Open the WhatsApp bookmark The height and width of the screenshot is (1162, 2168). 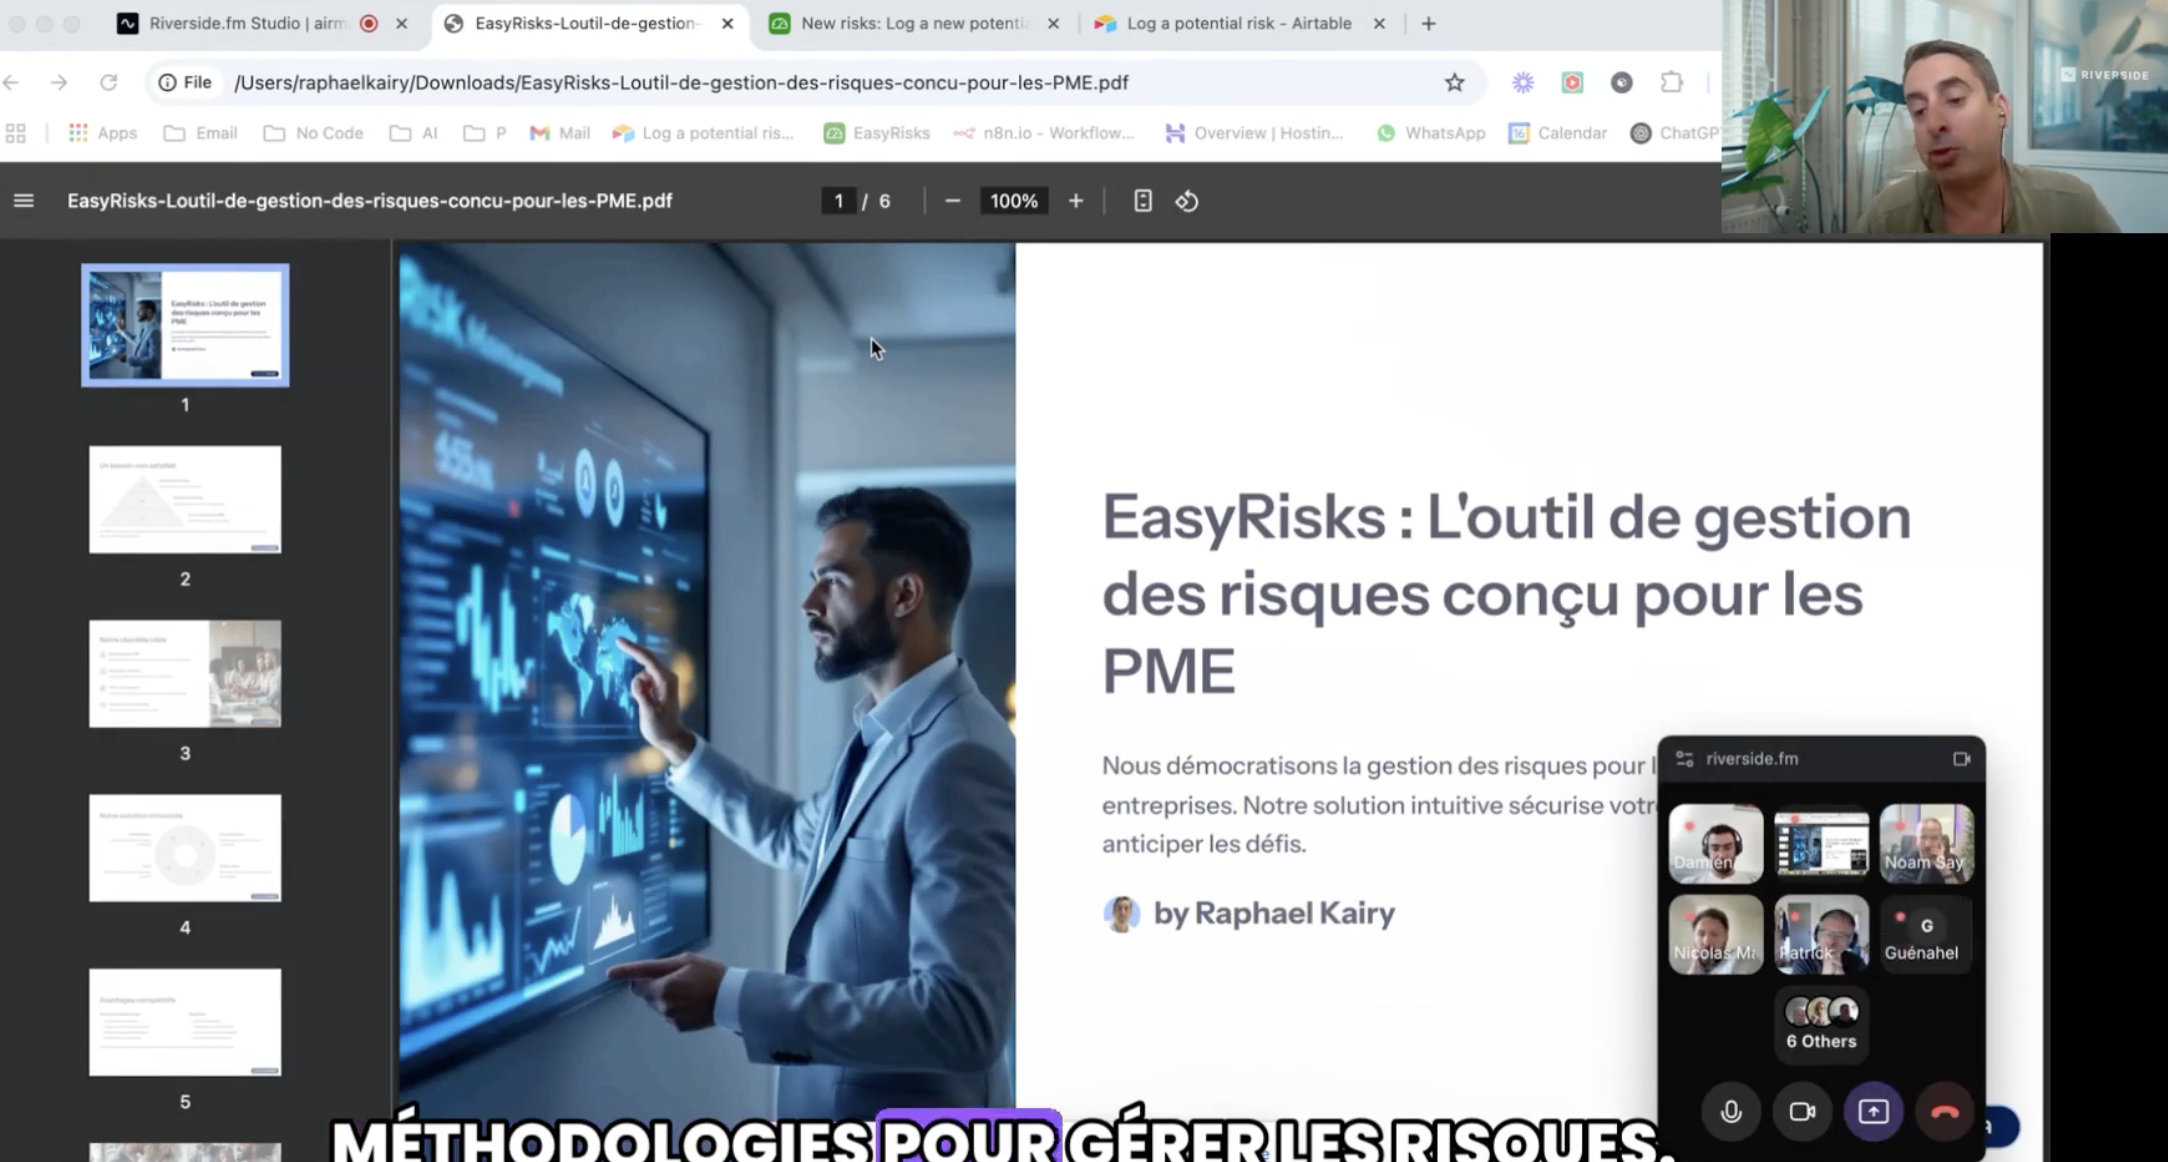coord(1431,133)
